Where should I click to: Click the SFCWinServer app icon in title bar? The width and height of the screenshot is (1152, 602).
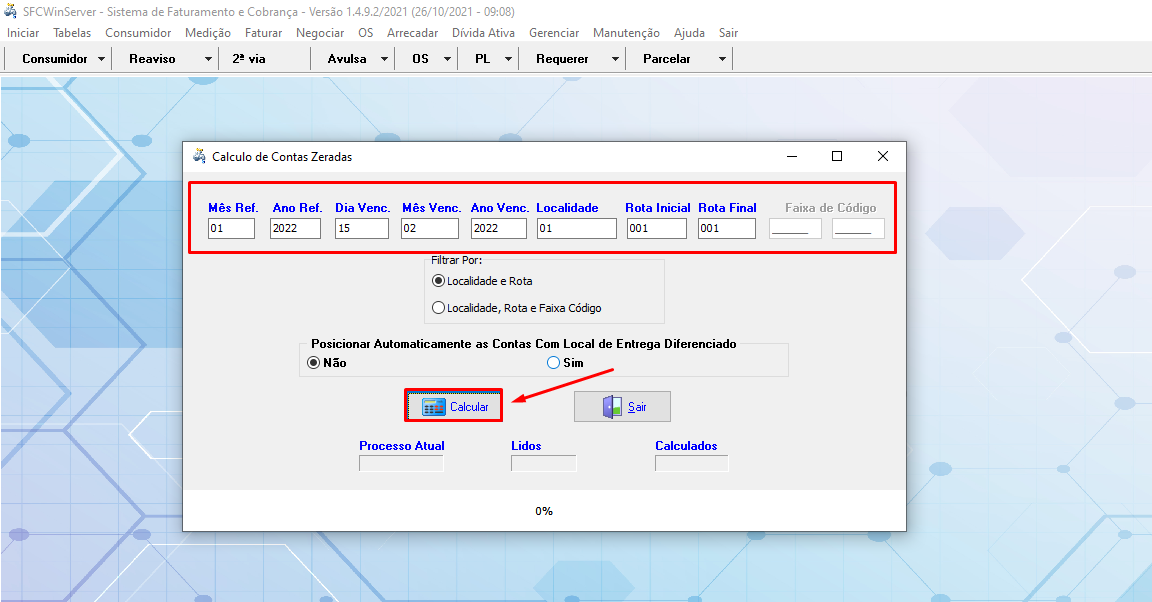[x=11, y=11]
